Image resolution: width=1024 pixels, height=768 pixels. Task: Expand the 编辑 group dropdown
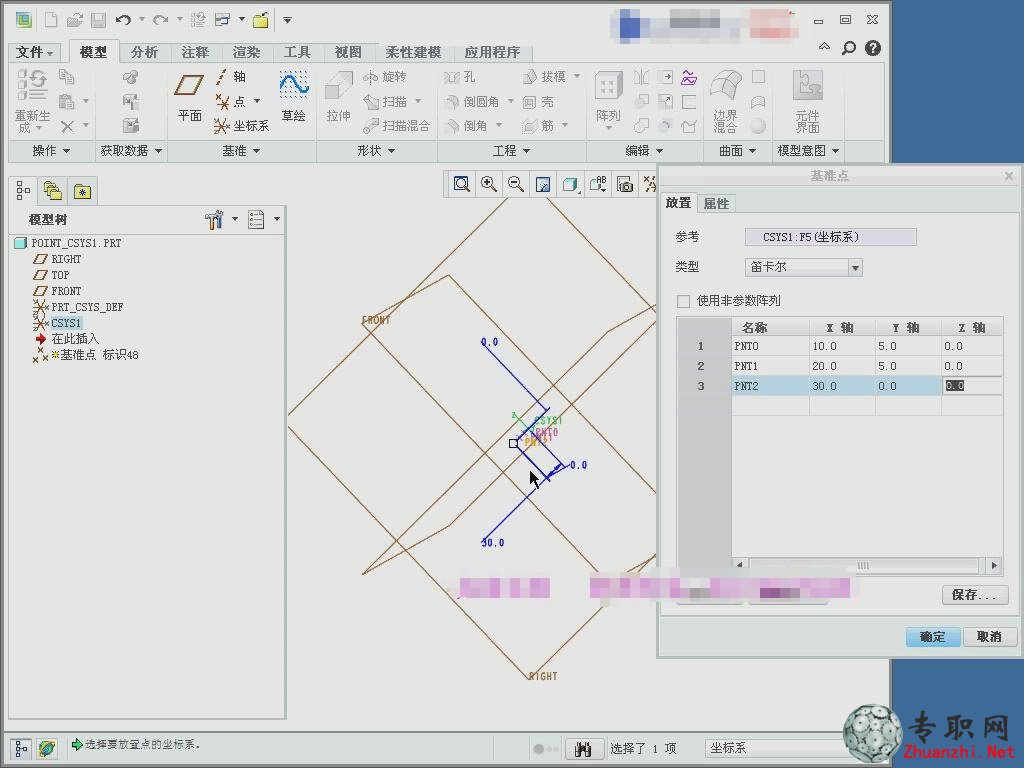point(644,151)
